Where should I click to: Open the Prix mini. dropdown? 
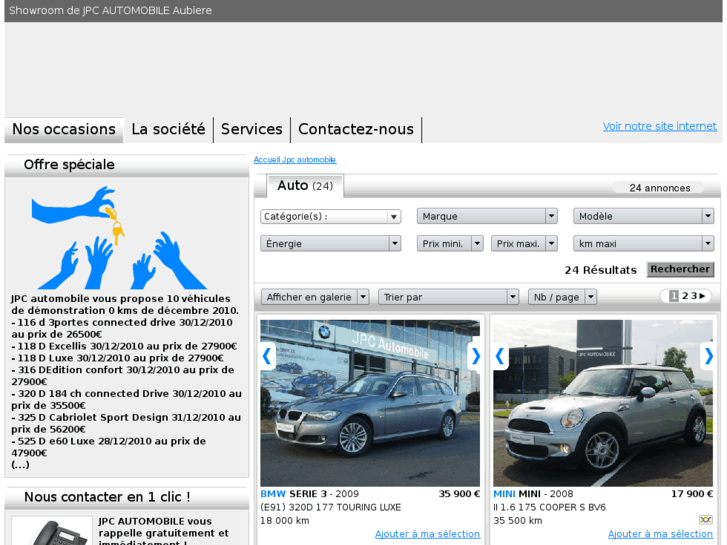click(450, 244)
